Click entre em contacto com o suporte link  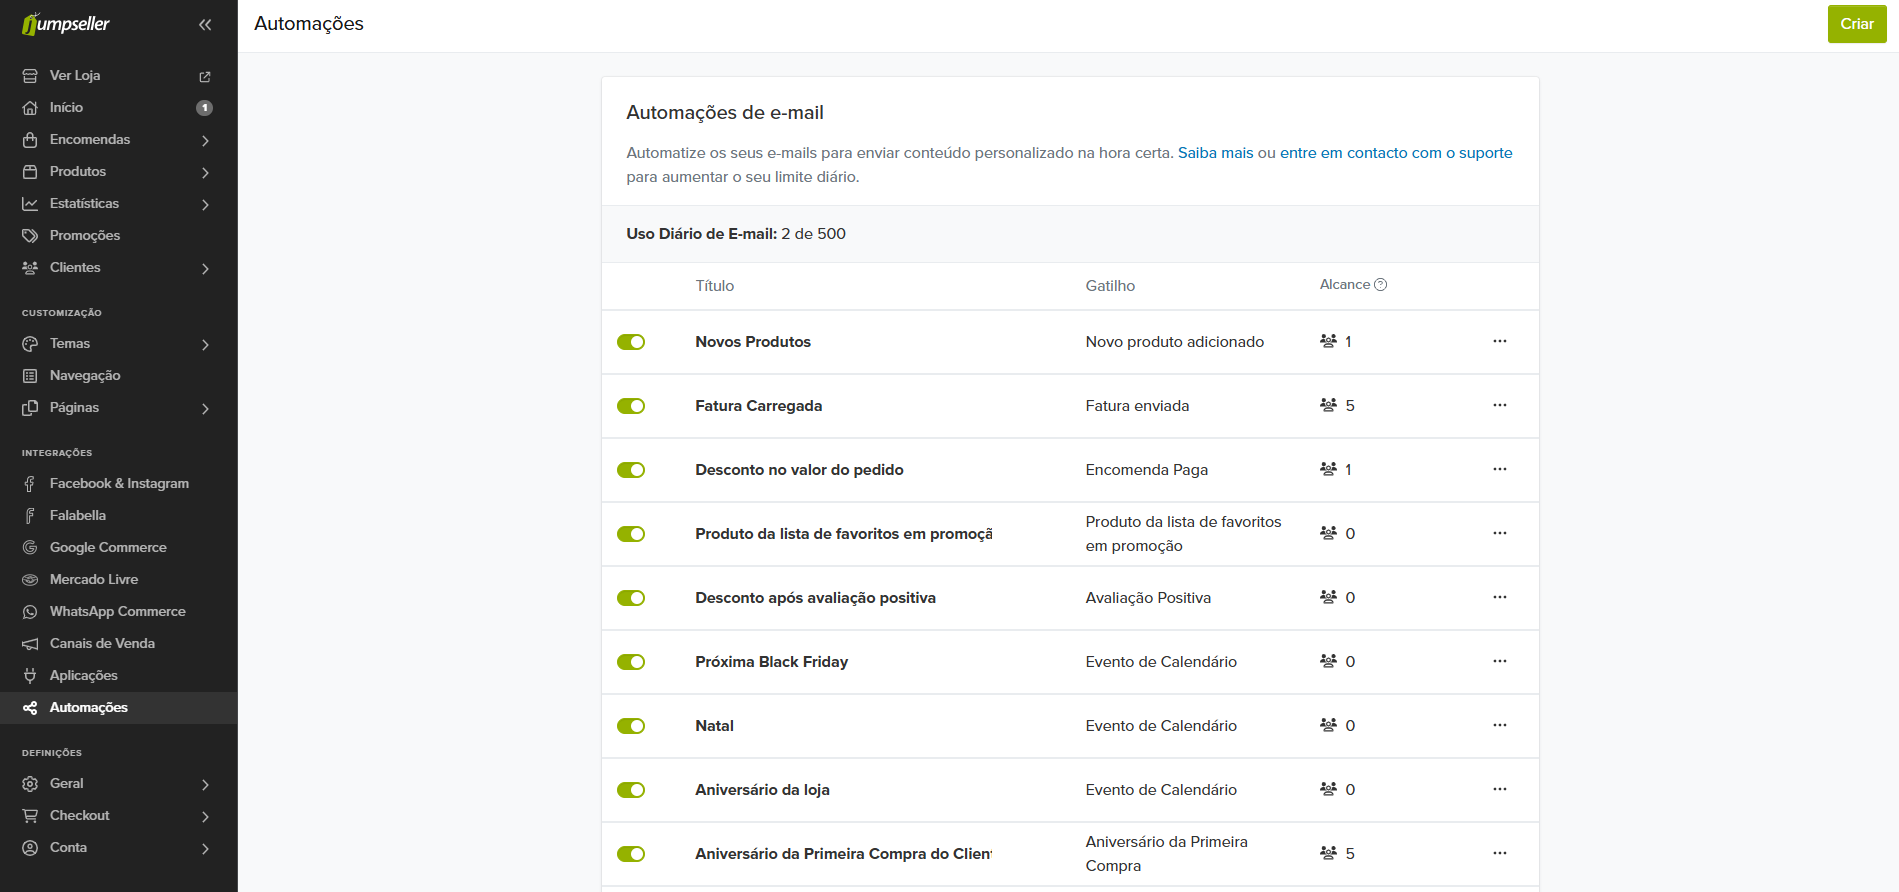[x=1395, y=153]
